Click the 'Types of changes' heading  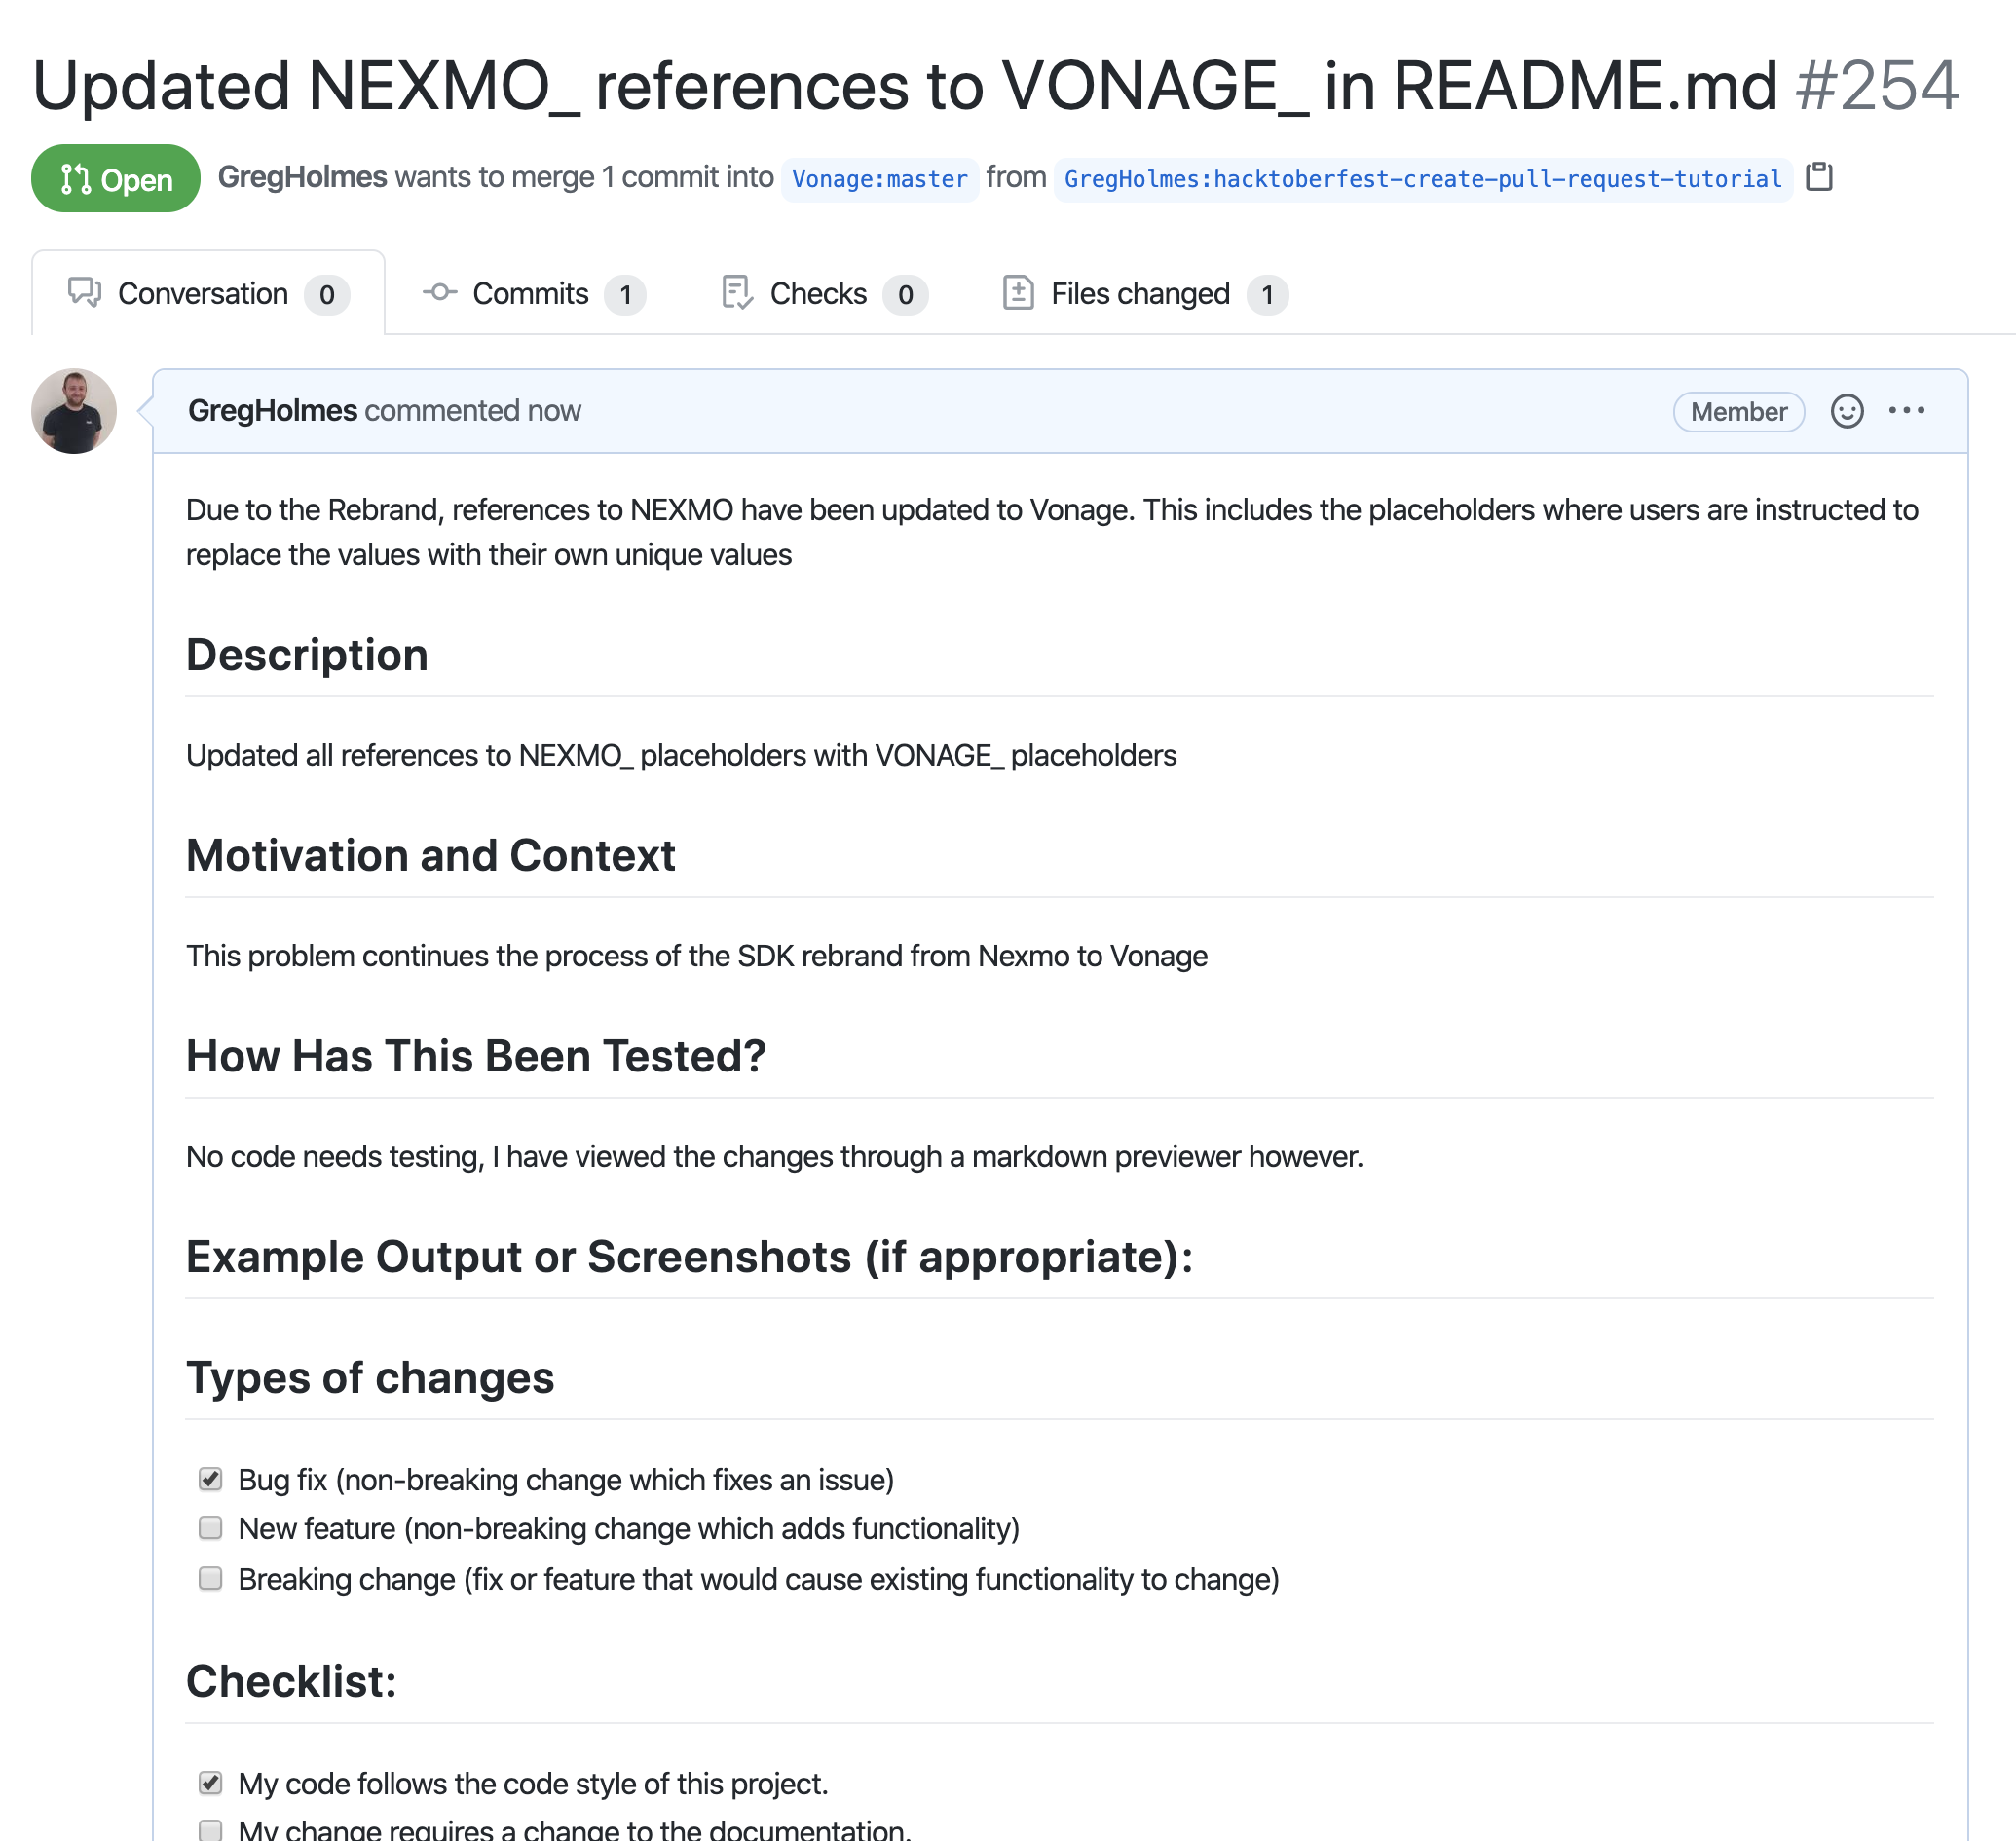[370, 1378]
